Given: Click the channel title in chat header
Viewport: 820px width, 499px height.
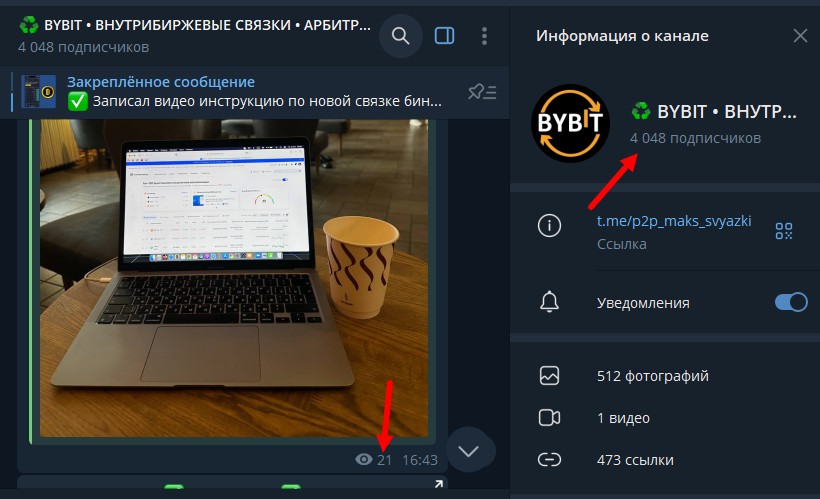Looking at the screenshot, I should pos(207,25).
